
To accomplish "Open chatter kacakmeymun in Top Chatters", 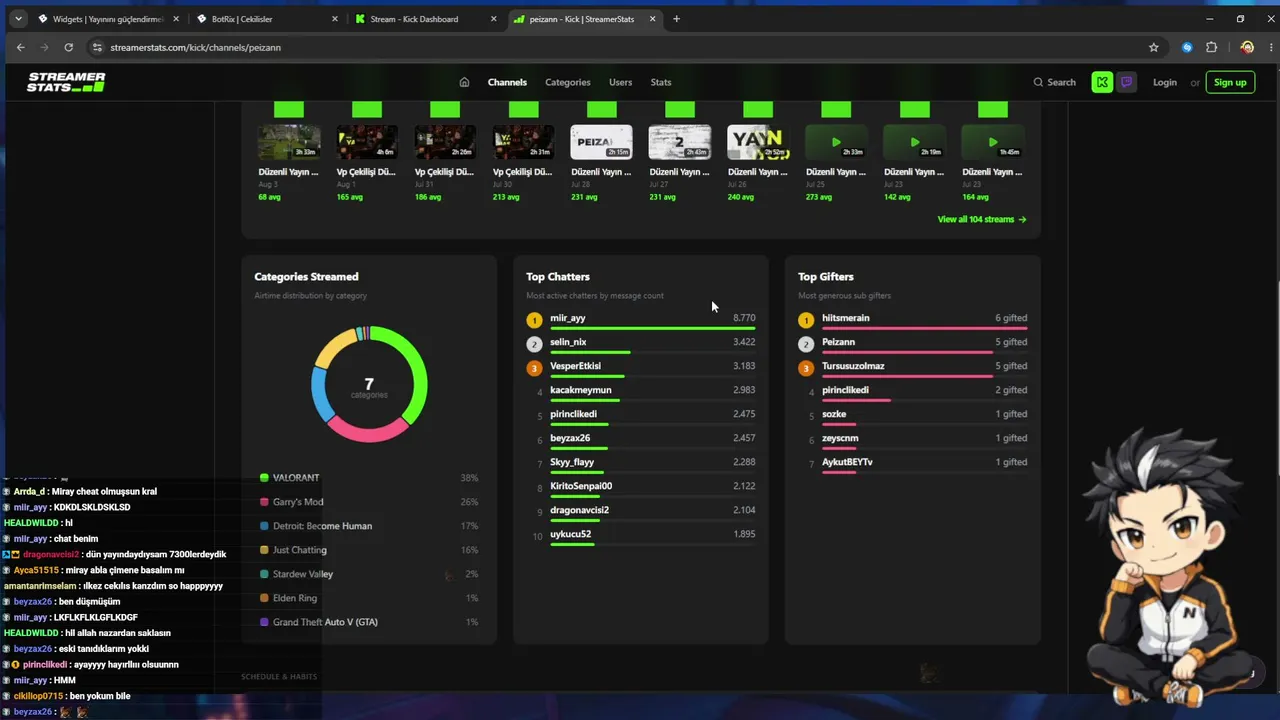I will click(x=580, y=390).
